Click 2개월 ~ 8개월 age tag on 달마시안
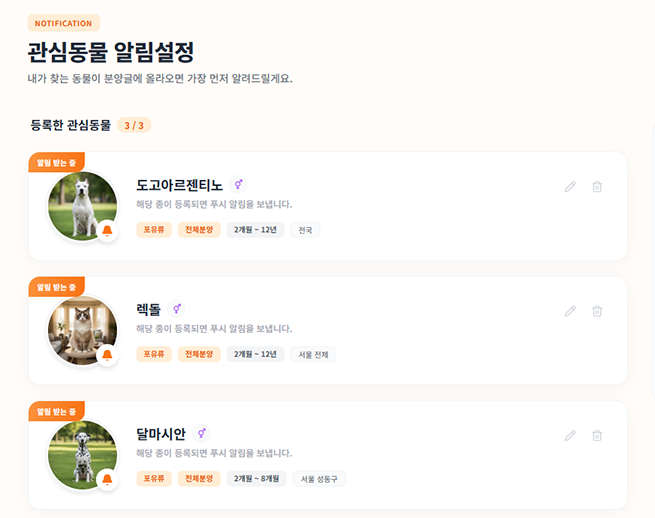The width and height of the screenshot is (655, 518). click(256, 479)
